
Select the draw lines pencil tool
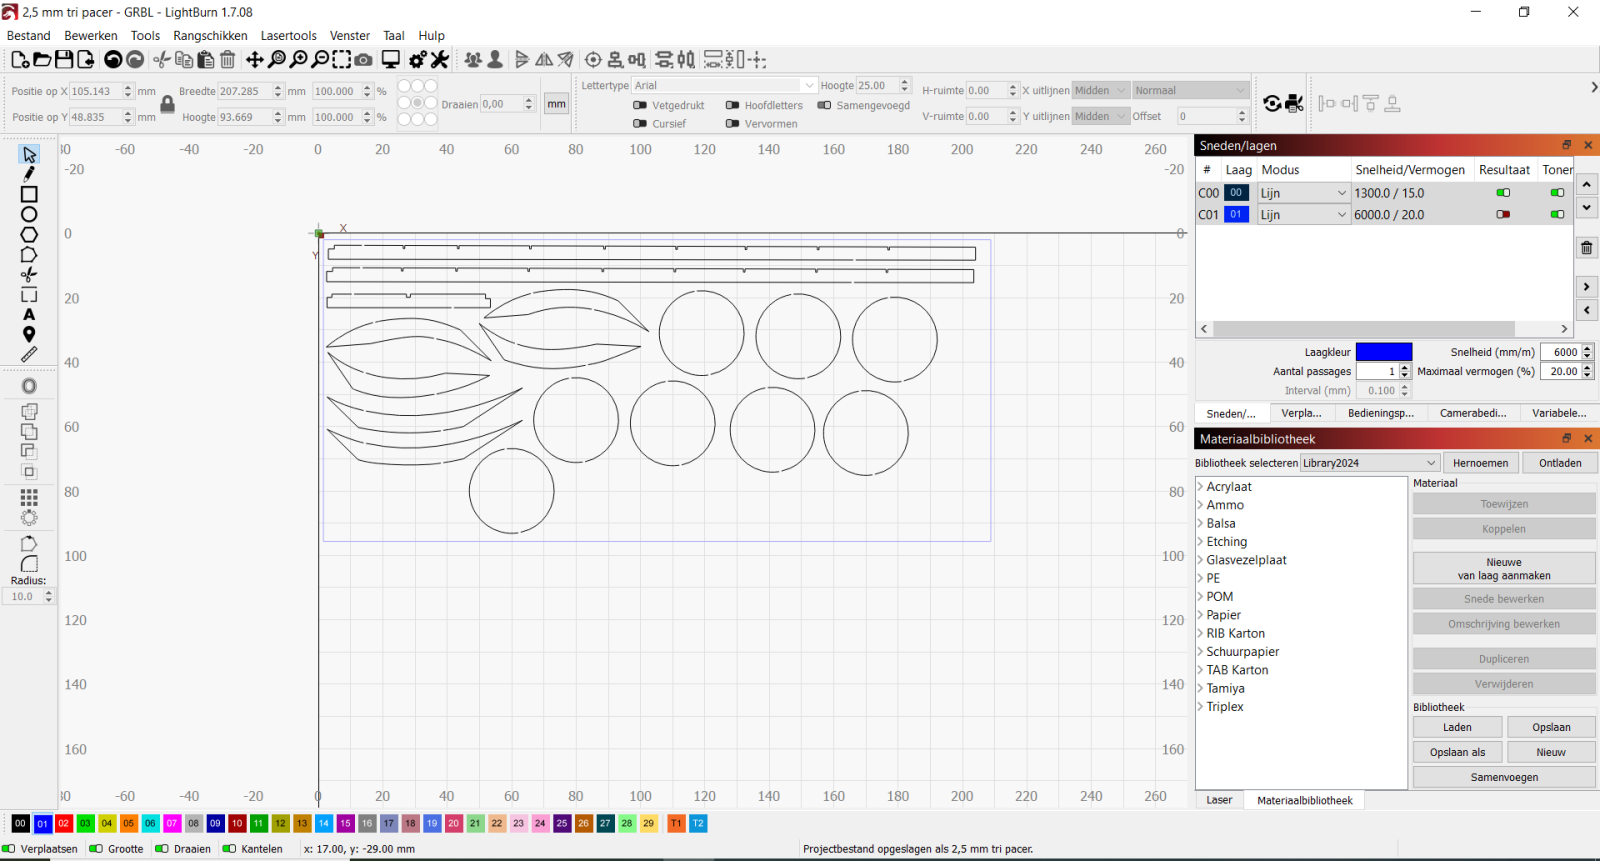pos(29,174)
